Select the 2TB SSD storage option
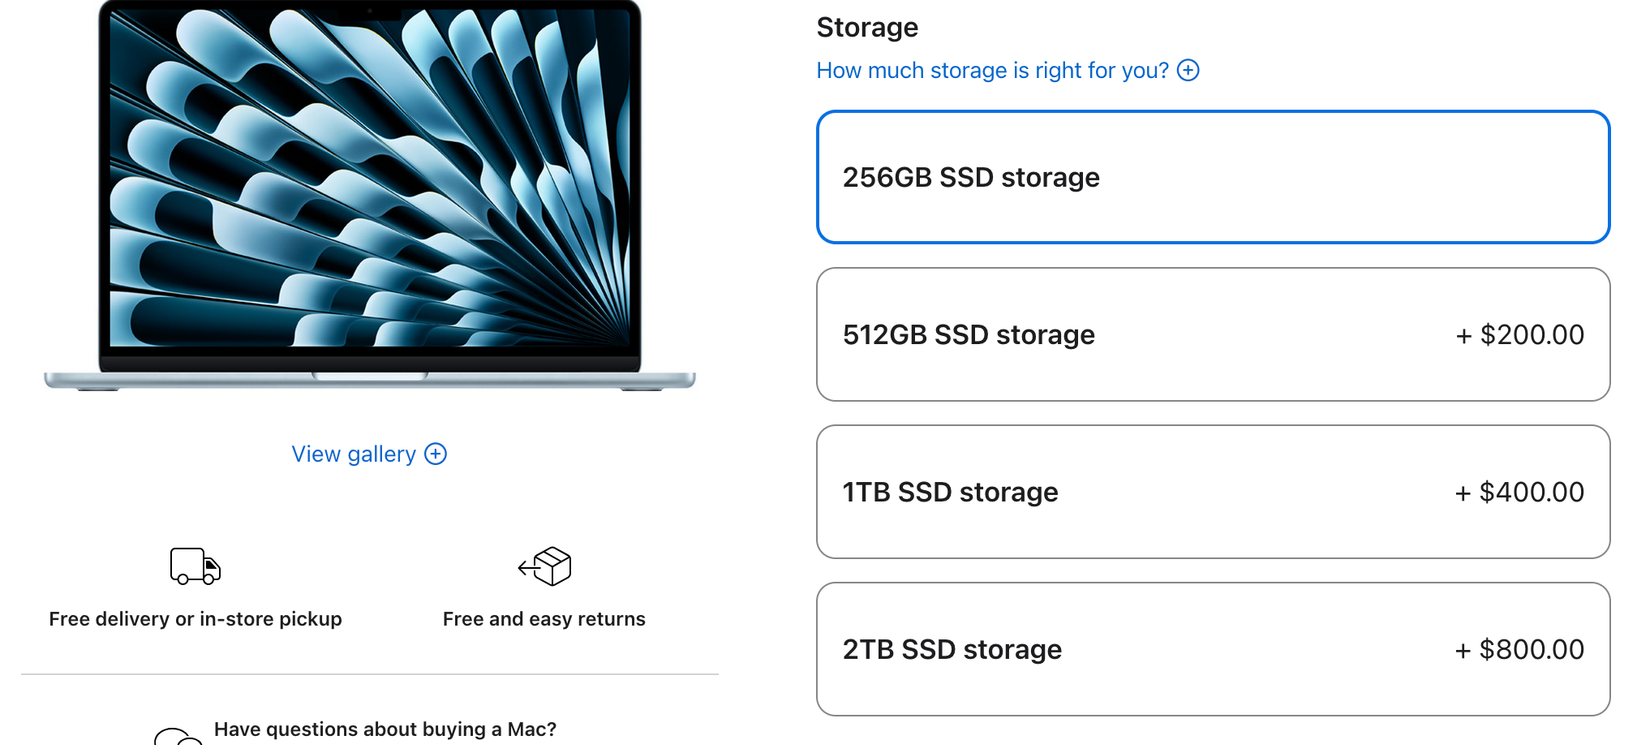Viewport: 1650px width, 745px height. point(1213,649)
